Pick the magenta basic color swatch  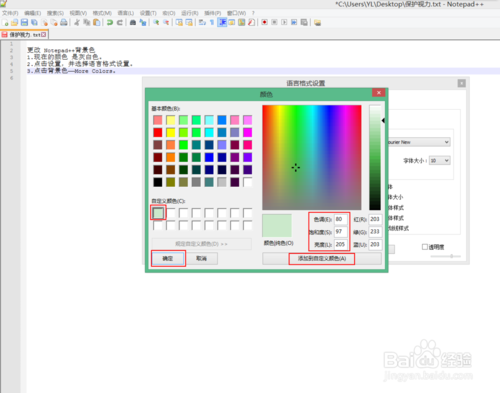247,132
